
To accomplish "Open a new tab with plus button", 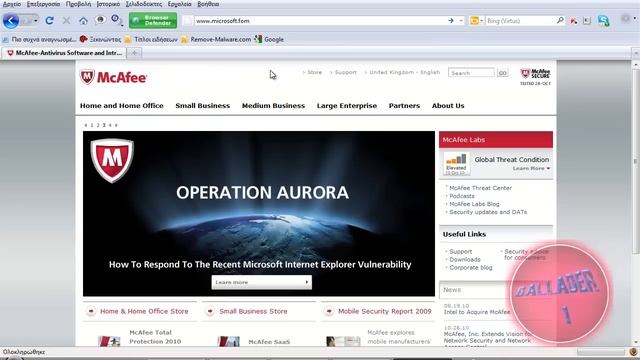I will (134, 53).
